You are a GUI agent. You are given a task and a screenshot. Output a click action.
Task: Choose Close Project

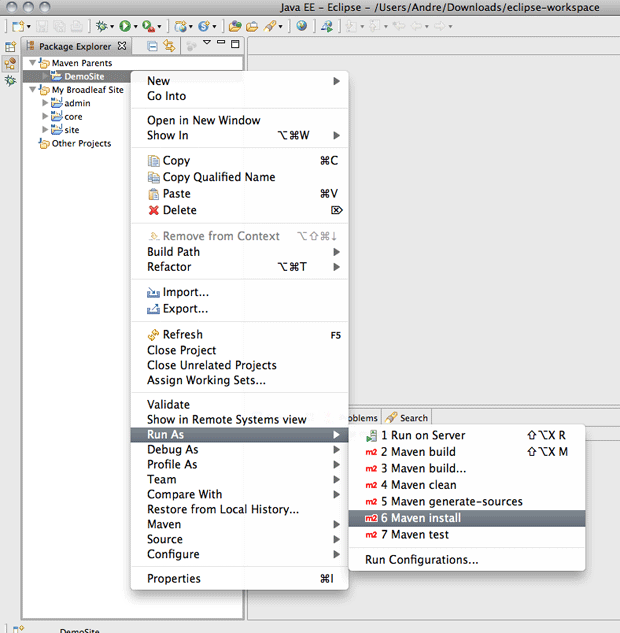pos(240,350)
